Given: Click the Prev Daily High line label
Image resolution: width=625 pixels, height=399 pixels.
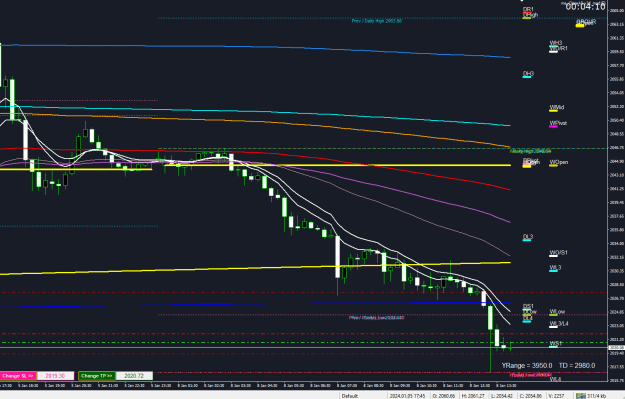Looking at the screenshot, I should [377, 21].
